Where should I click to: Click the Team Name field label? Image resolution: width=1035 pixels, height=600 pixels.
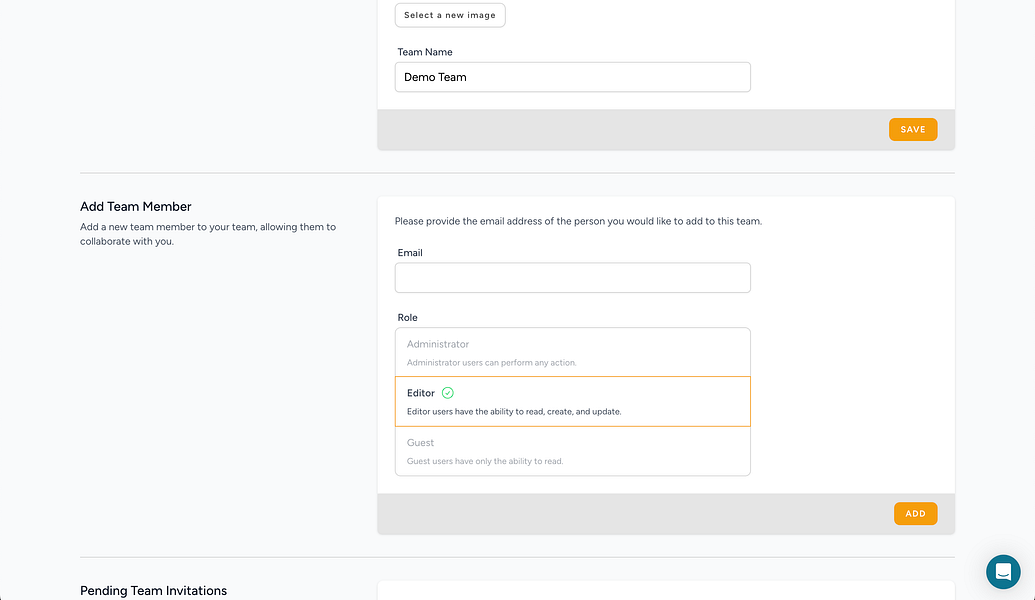(x=425, y=52)
